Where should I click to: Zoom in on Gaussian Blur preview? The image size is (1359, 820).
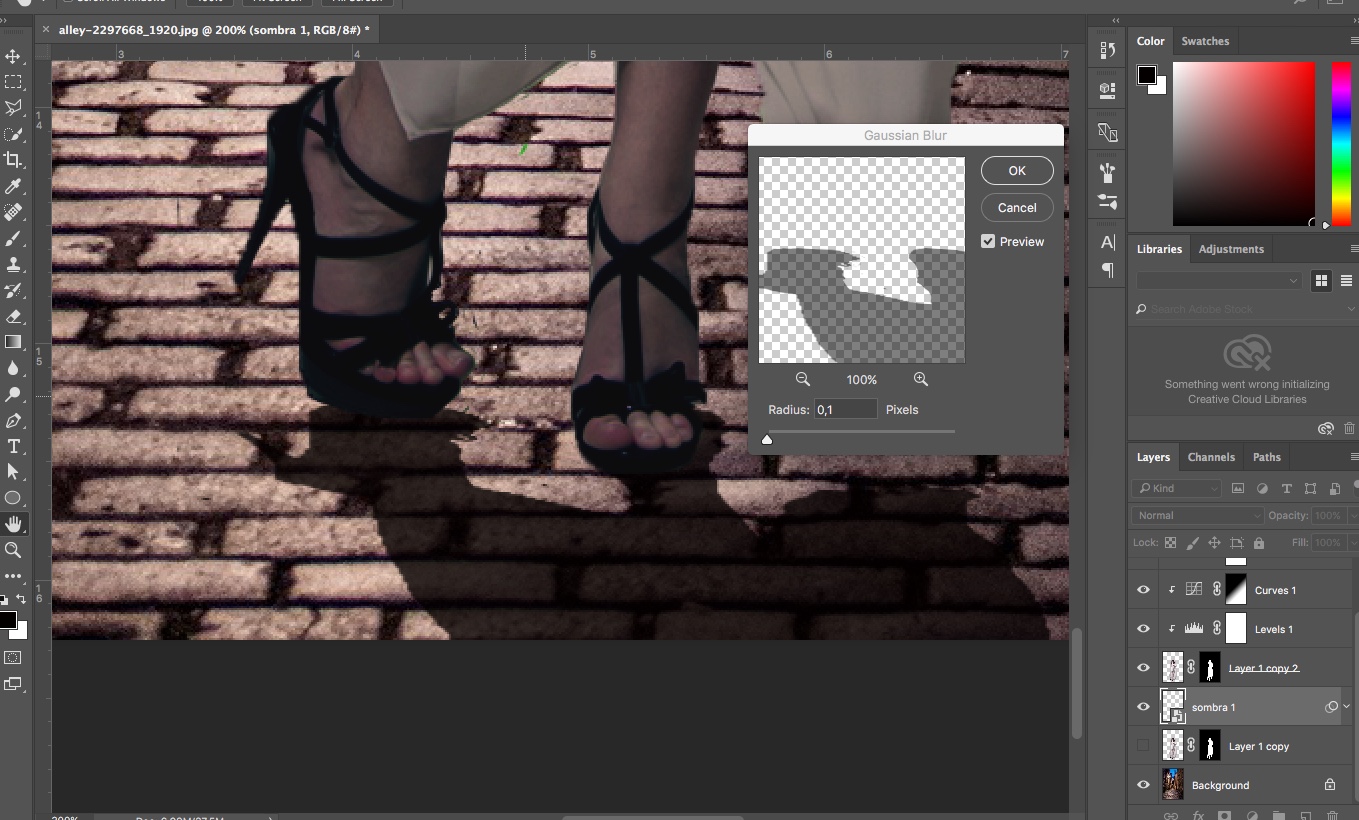(920, 379)
